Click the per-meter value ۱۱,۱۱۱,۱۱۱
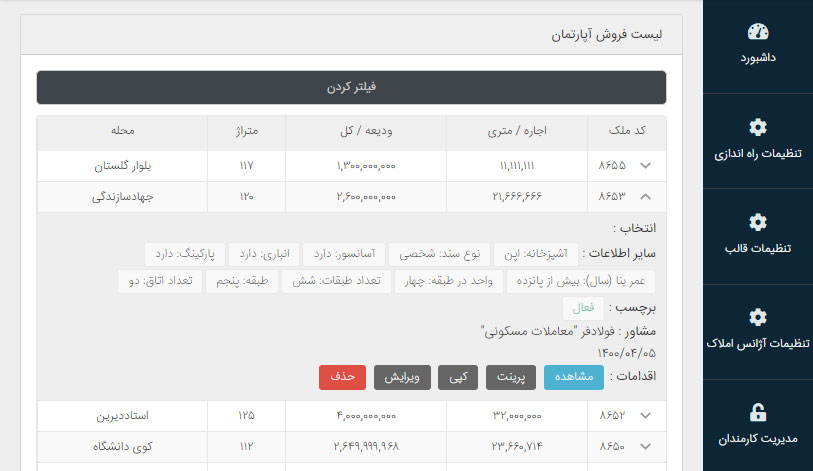The image size is (813, 471). (x=517, y=166)
